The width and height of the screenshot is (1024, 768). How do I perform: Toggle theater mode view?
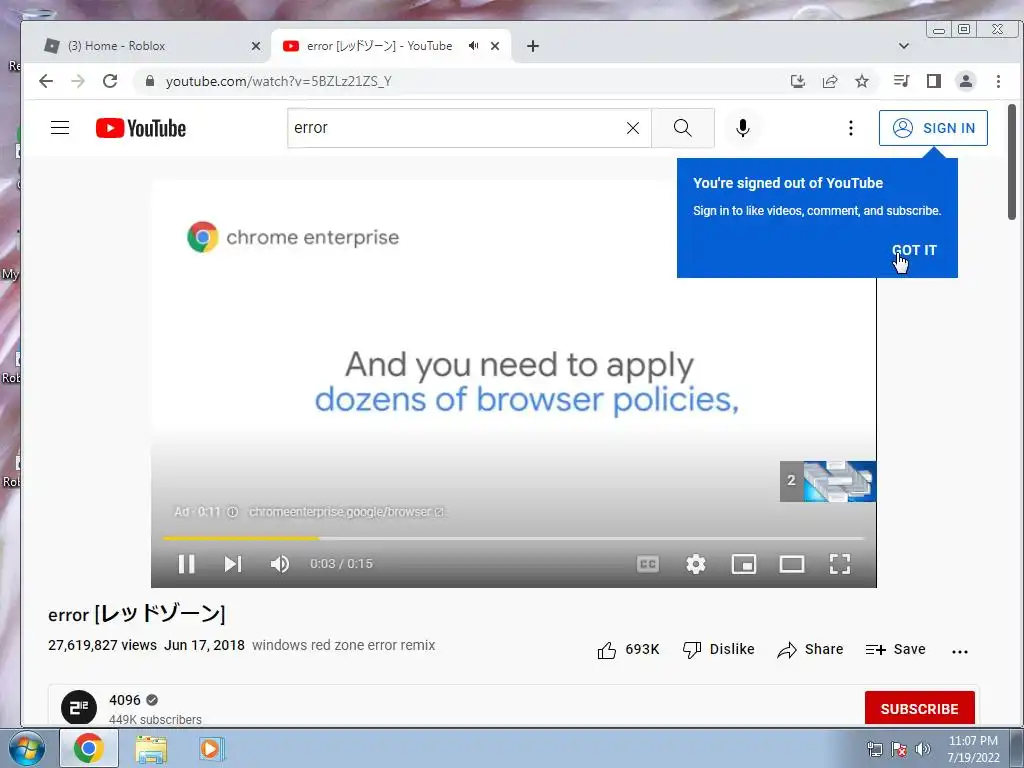click(792, 564)
